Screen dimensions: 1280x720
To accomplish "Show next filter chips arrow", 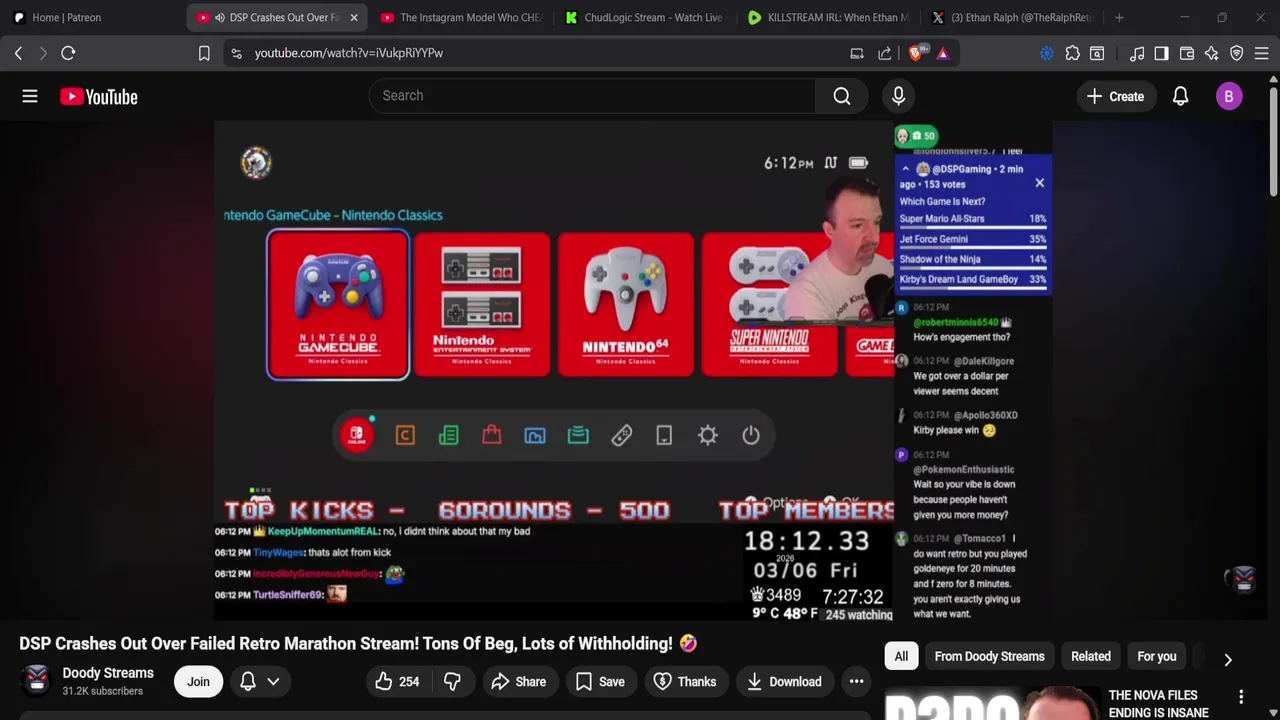I will (1228, 659).
